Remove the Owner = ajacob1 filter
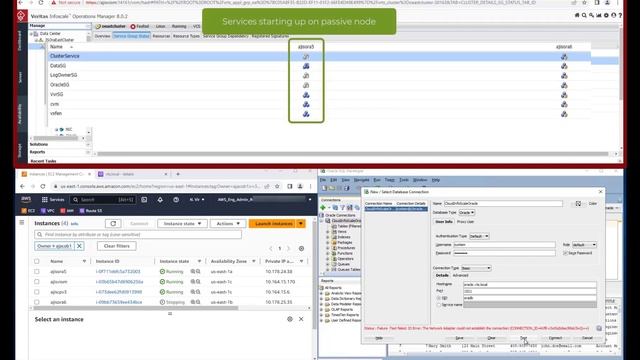This screenshot has width=640, height=360. click(x=79, y=246)
